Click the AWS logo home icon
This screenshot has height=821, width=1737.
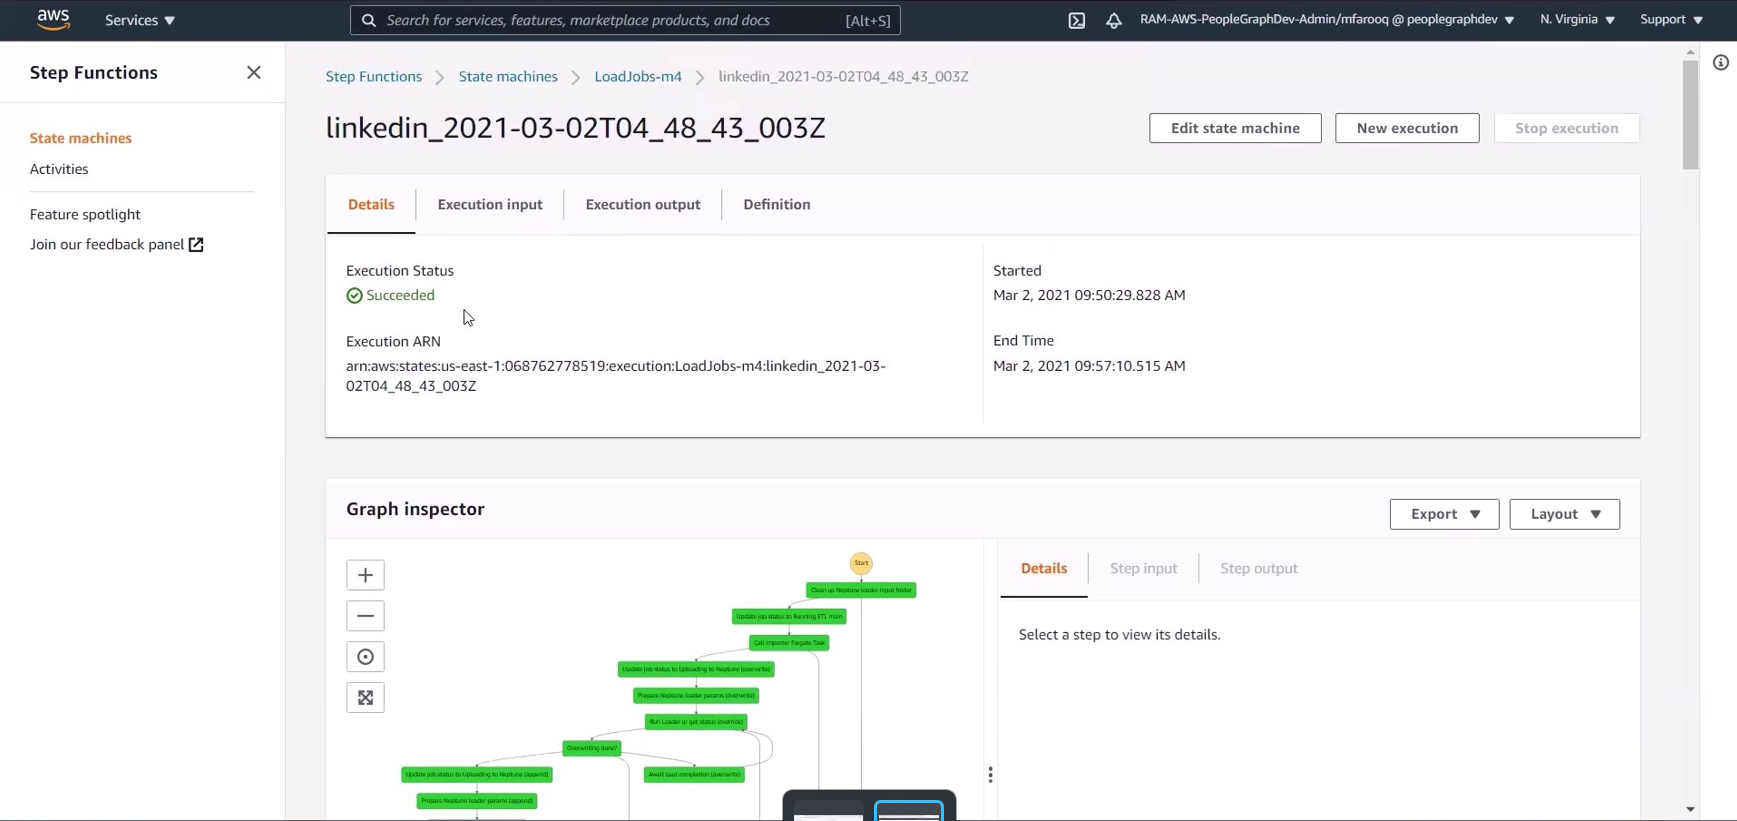pyautogui.click(x=53, y=20)
